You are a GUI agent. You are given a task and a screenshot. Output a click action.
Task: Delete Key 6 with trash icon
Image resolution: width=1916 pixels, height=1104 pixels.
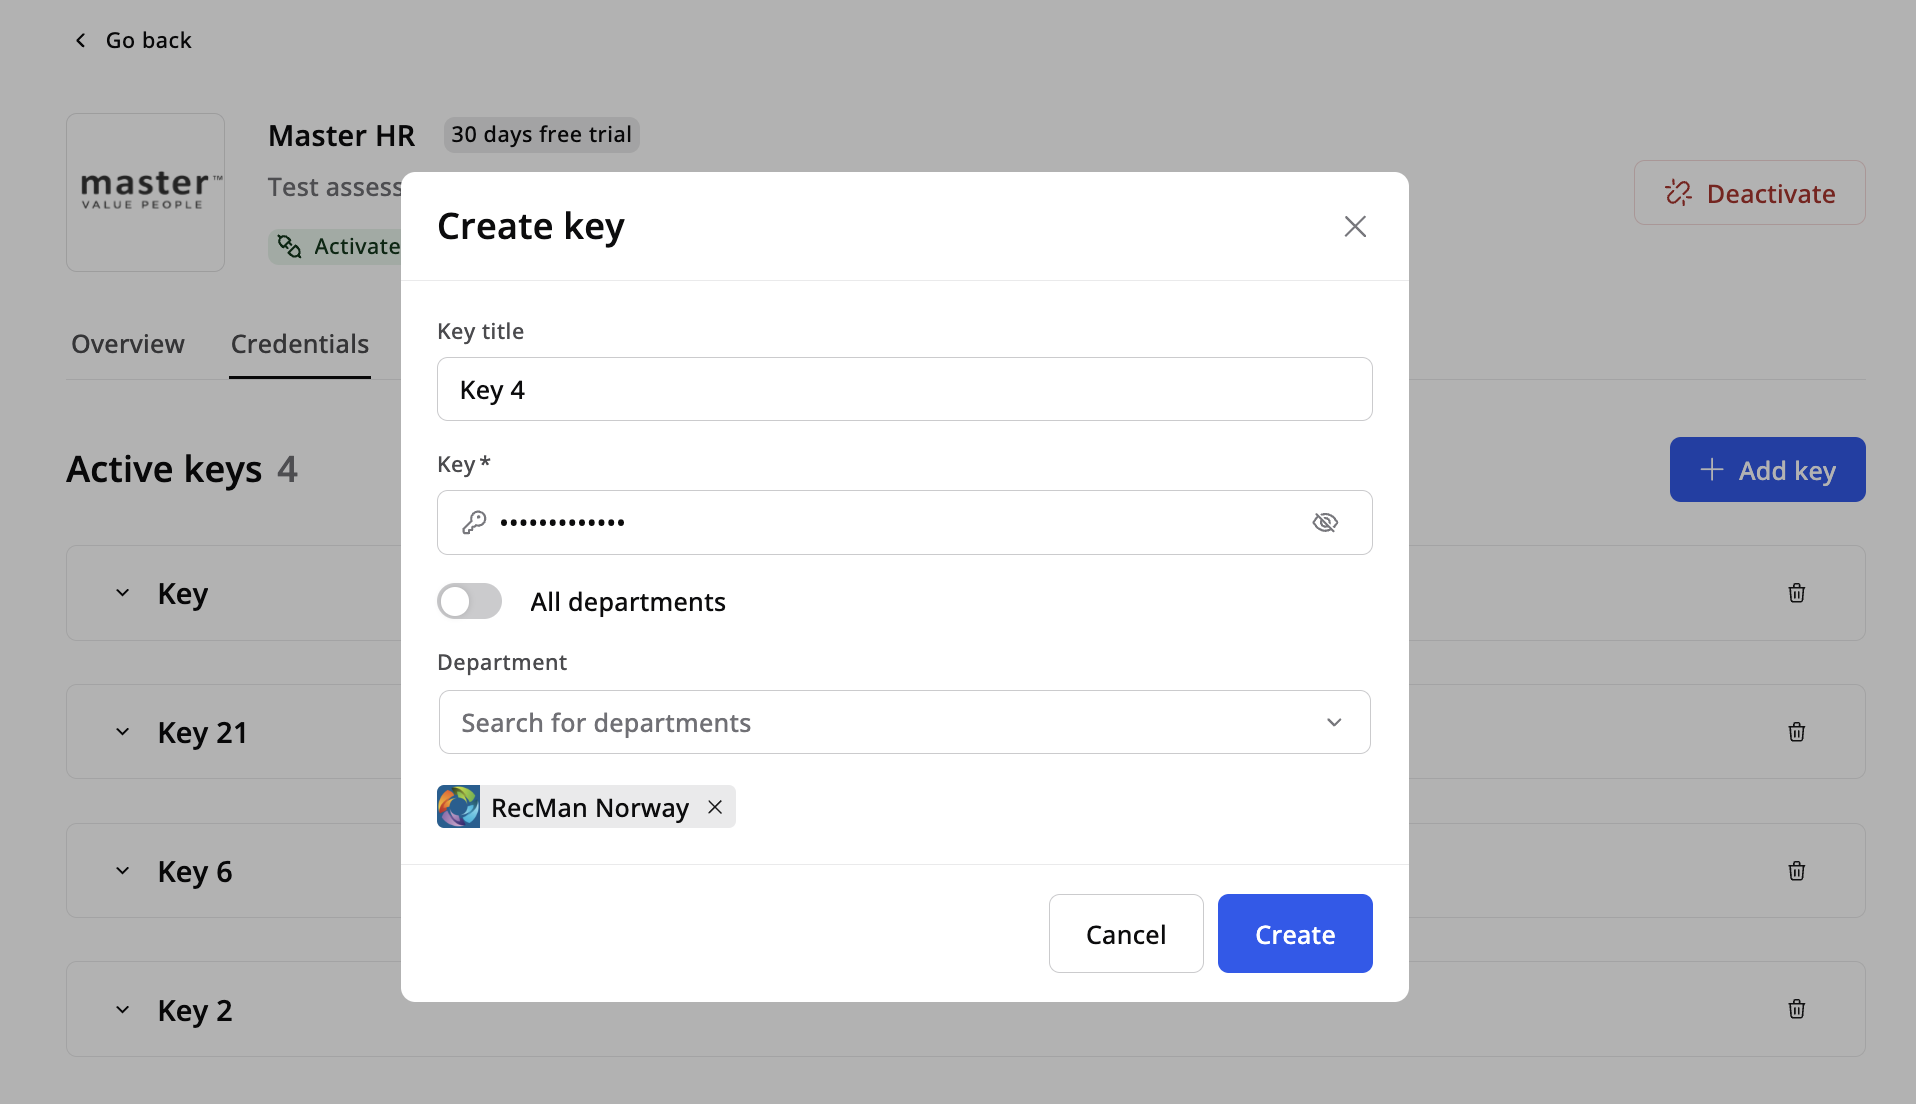1796,871
